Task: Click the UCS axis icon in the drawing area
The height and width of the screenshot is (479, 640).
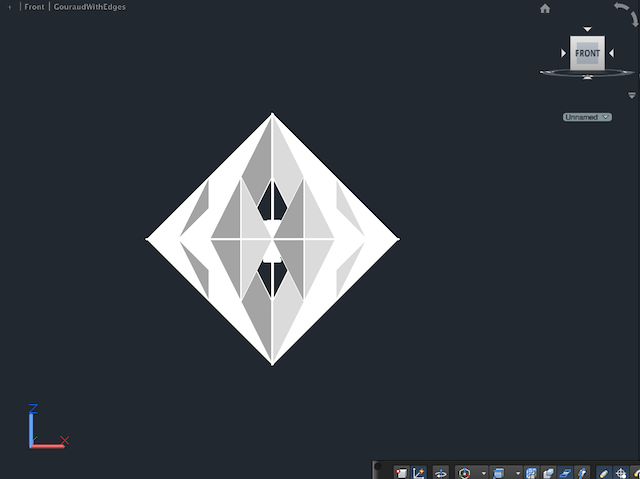Action: (x=48, y=426)
